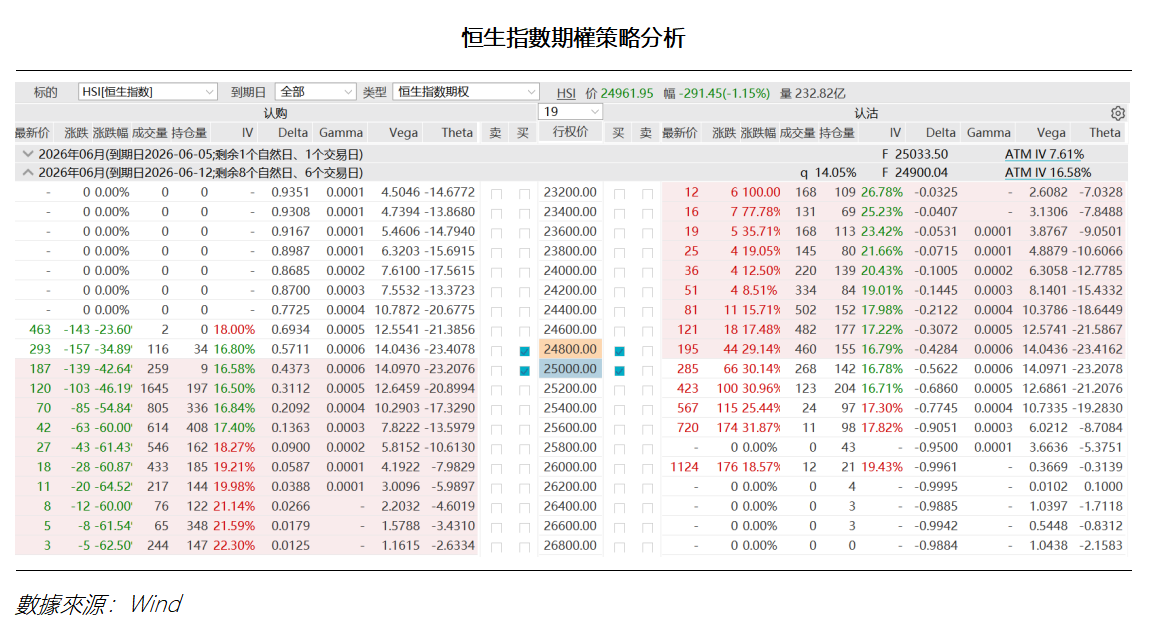Screen dimensions: 1152x636
Task: Select the 23200.00 strike row
Action: click(570, 192)
